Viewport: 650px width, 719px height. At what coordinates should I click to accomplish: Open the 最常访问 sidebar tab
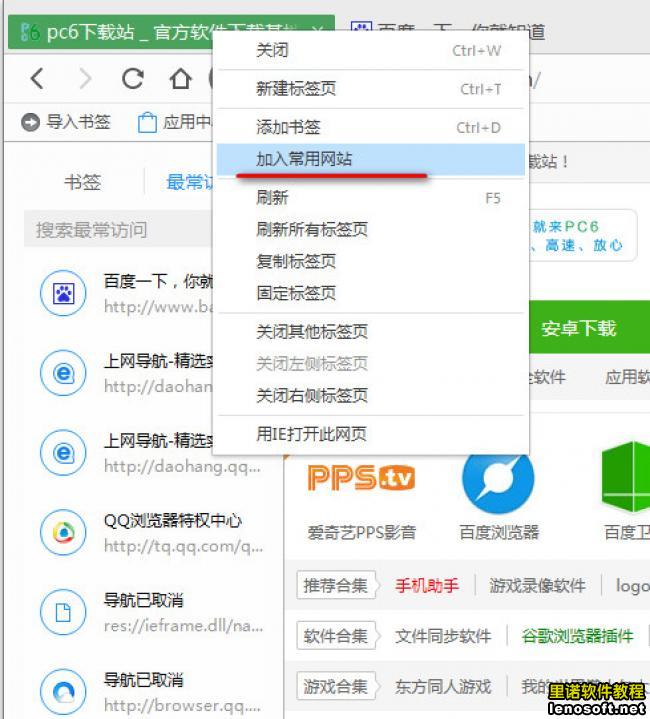189,182
